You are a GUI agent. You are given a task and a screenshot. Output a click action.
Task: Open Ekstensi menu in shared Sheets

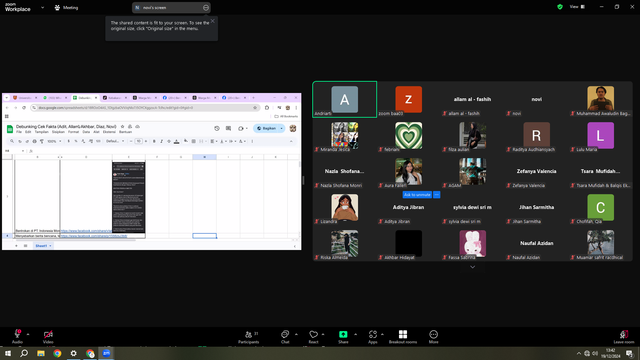pos(109,132)
